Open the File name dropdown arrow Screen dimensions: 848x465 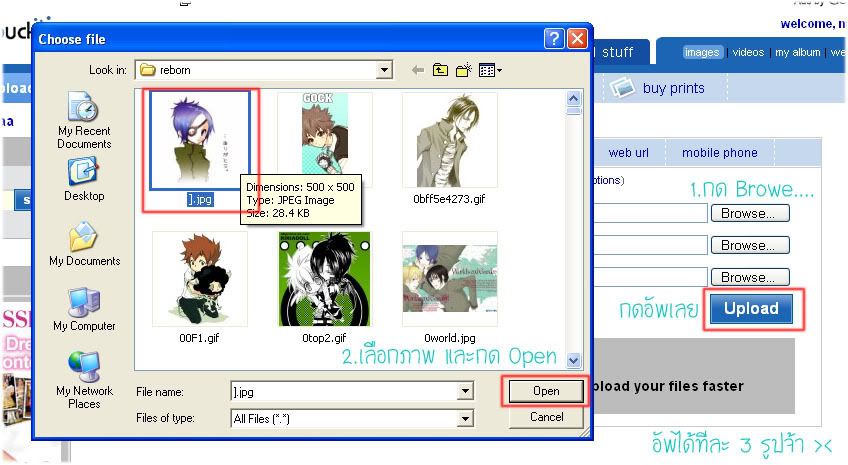tap(465, 391)
